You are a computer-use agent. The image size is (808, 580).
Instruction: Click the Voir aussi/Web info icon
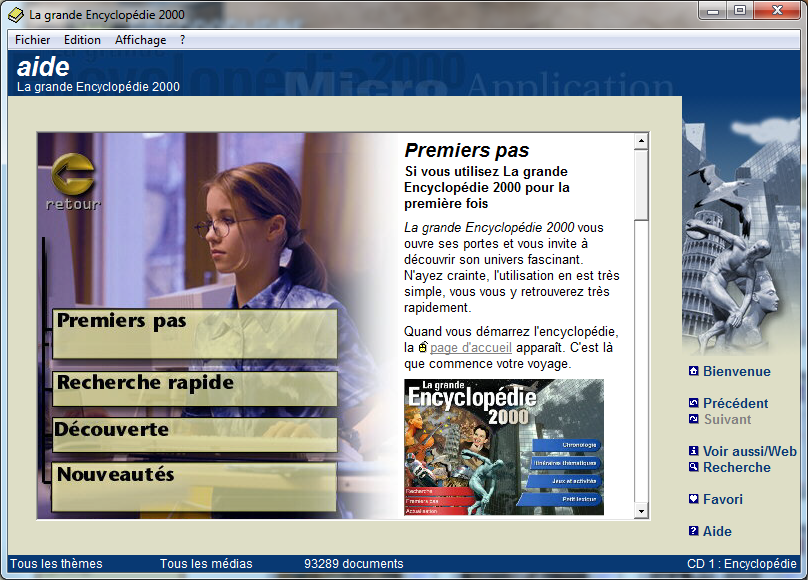[694, 451]
